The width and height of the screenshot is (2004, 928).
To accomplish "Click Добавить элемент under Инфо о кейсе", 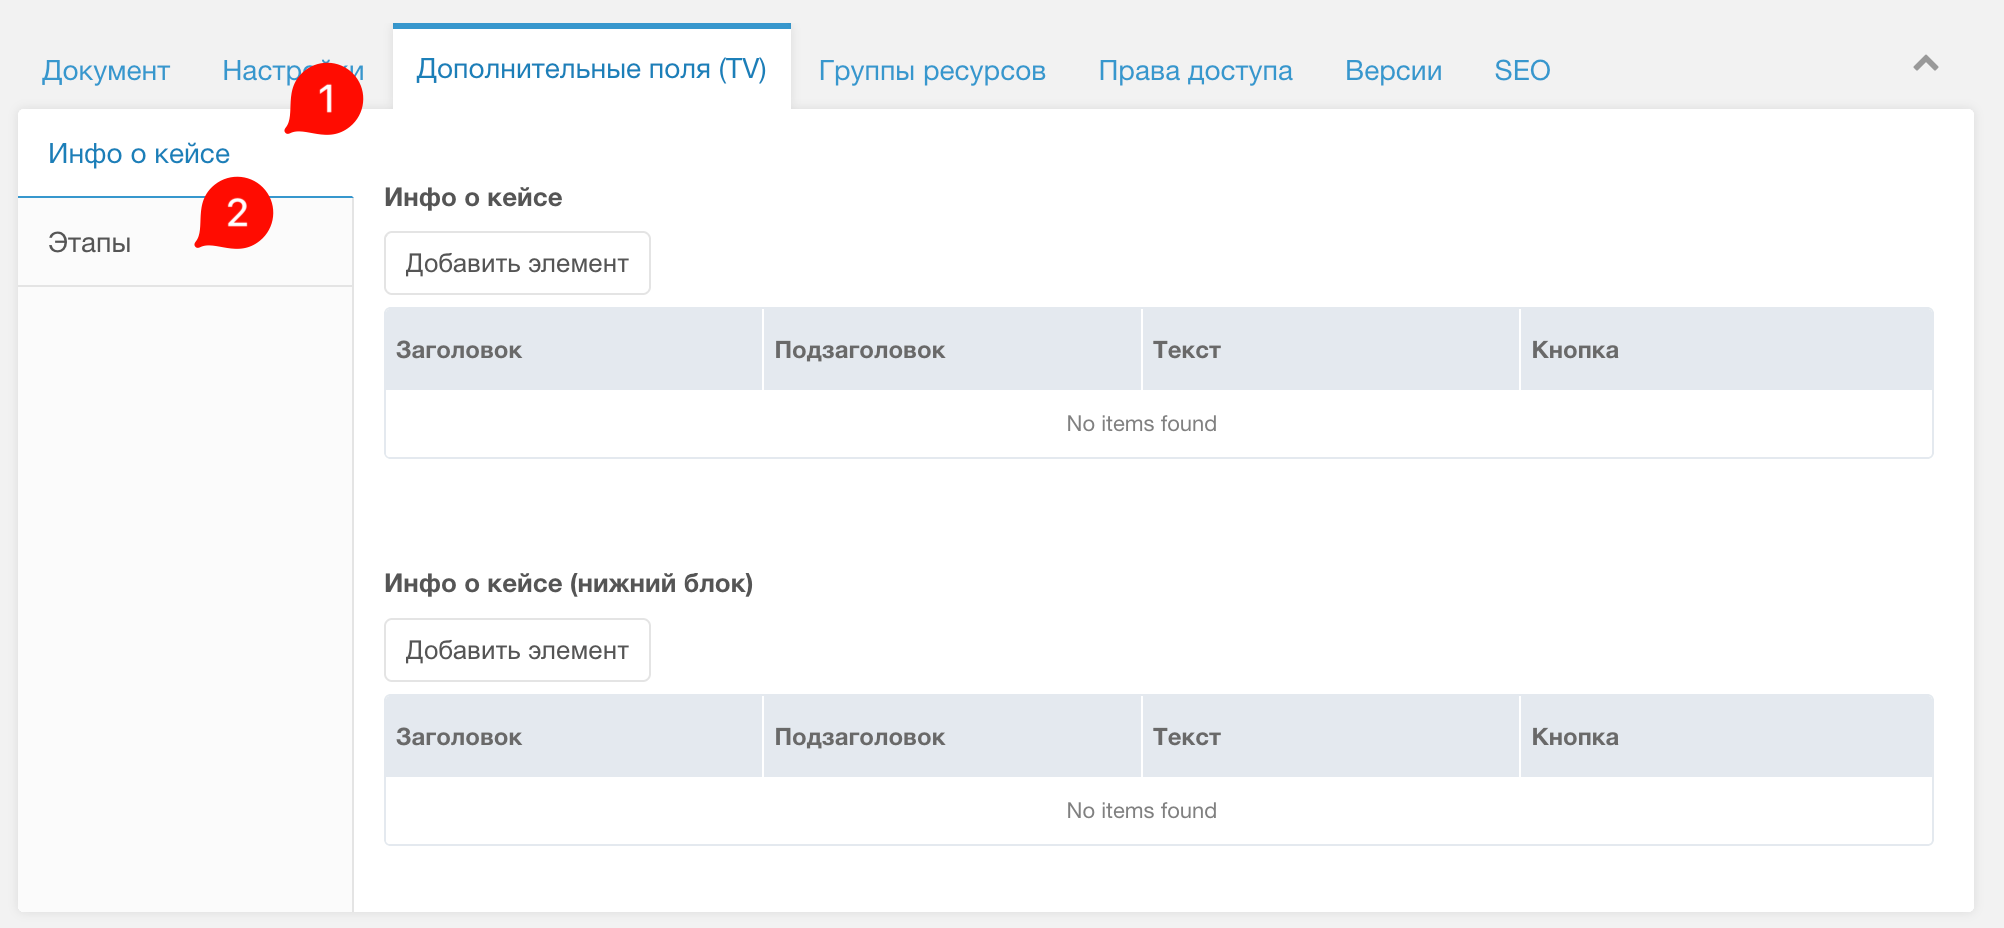I will pyautogui.click(x=517, y=263).
